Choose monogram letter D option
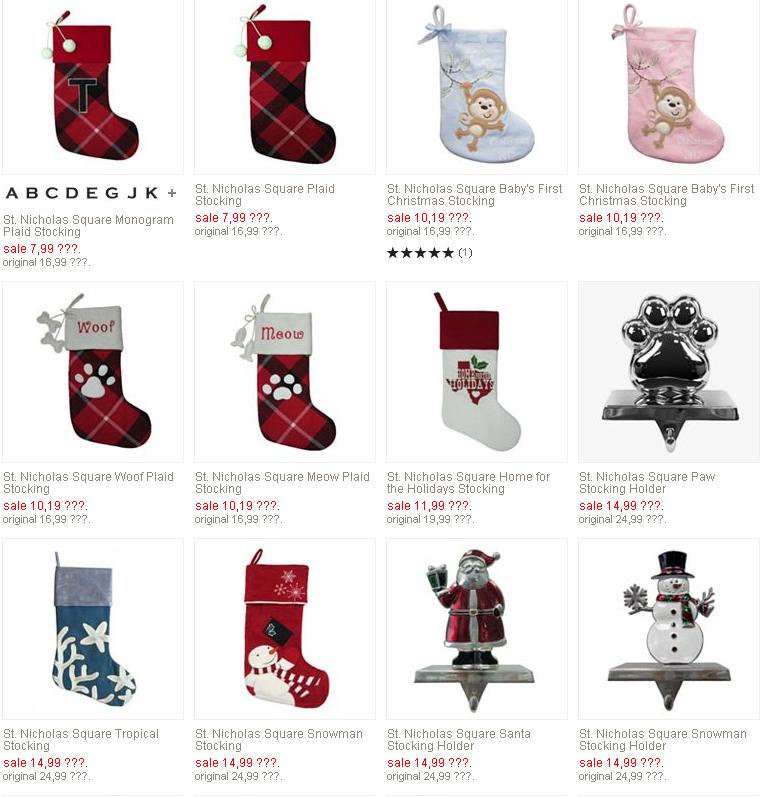 [72, 193]
